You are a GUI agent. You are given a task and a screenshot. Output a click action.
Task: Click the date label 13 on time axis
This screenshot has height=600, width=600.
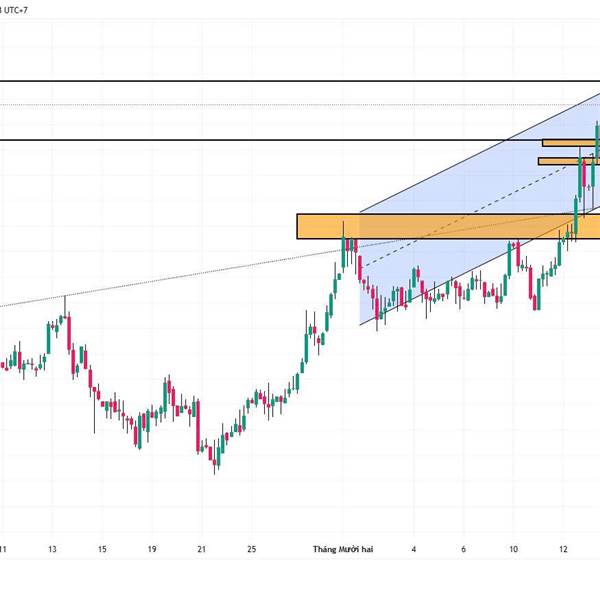pos(52,549)
